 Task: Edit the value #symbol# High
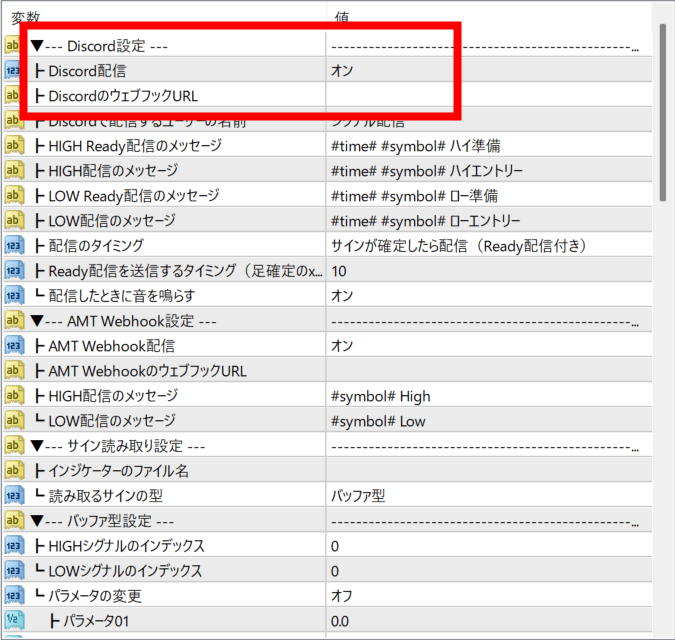pos(381,396)
